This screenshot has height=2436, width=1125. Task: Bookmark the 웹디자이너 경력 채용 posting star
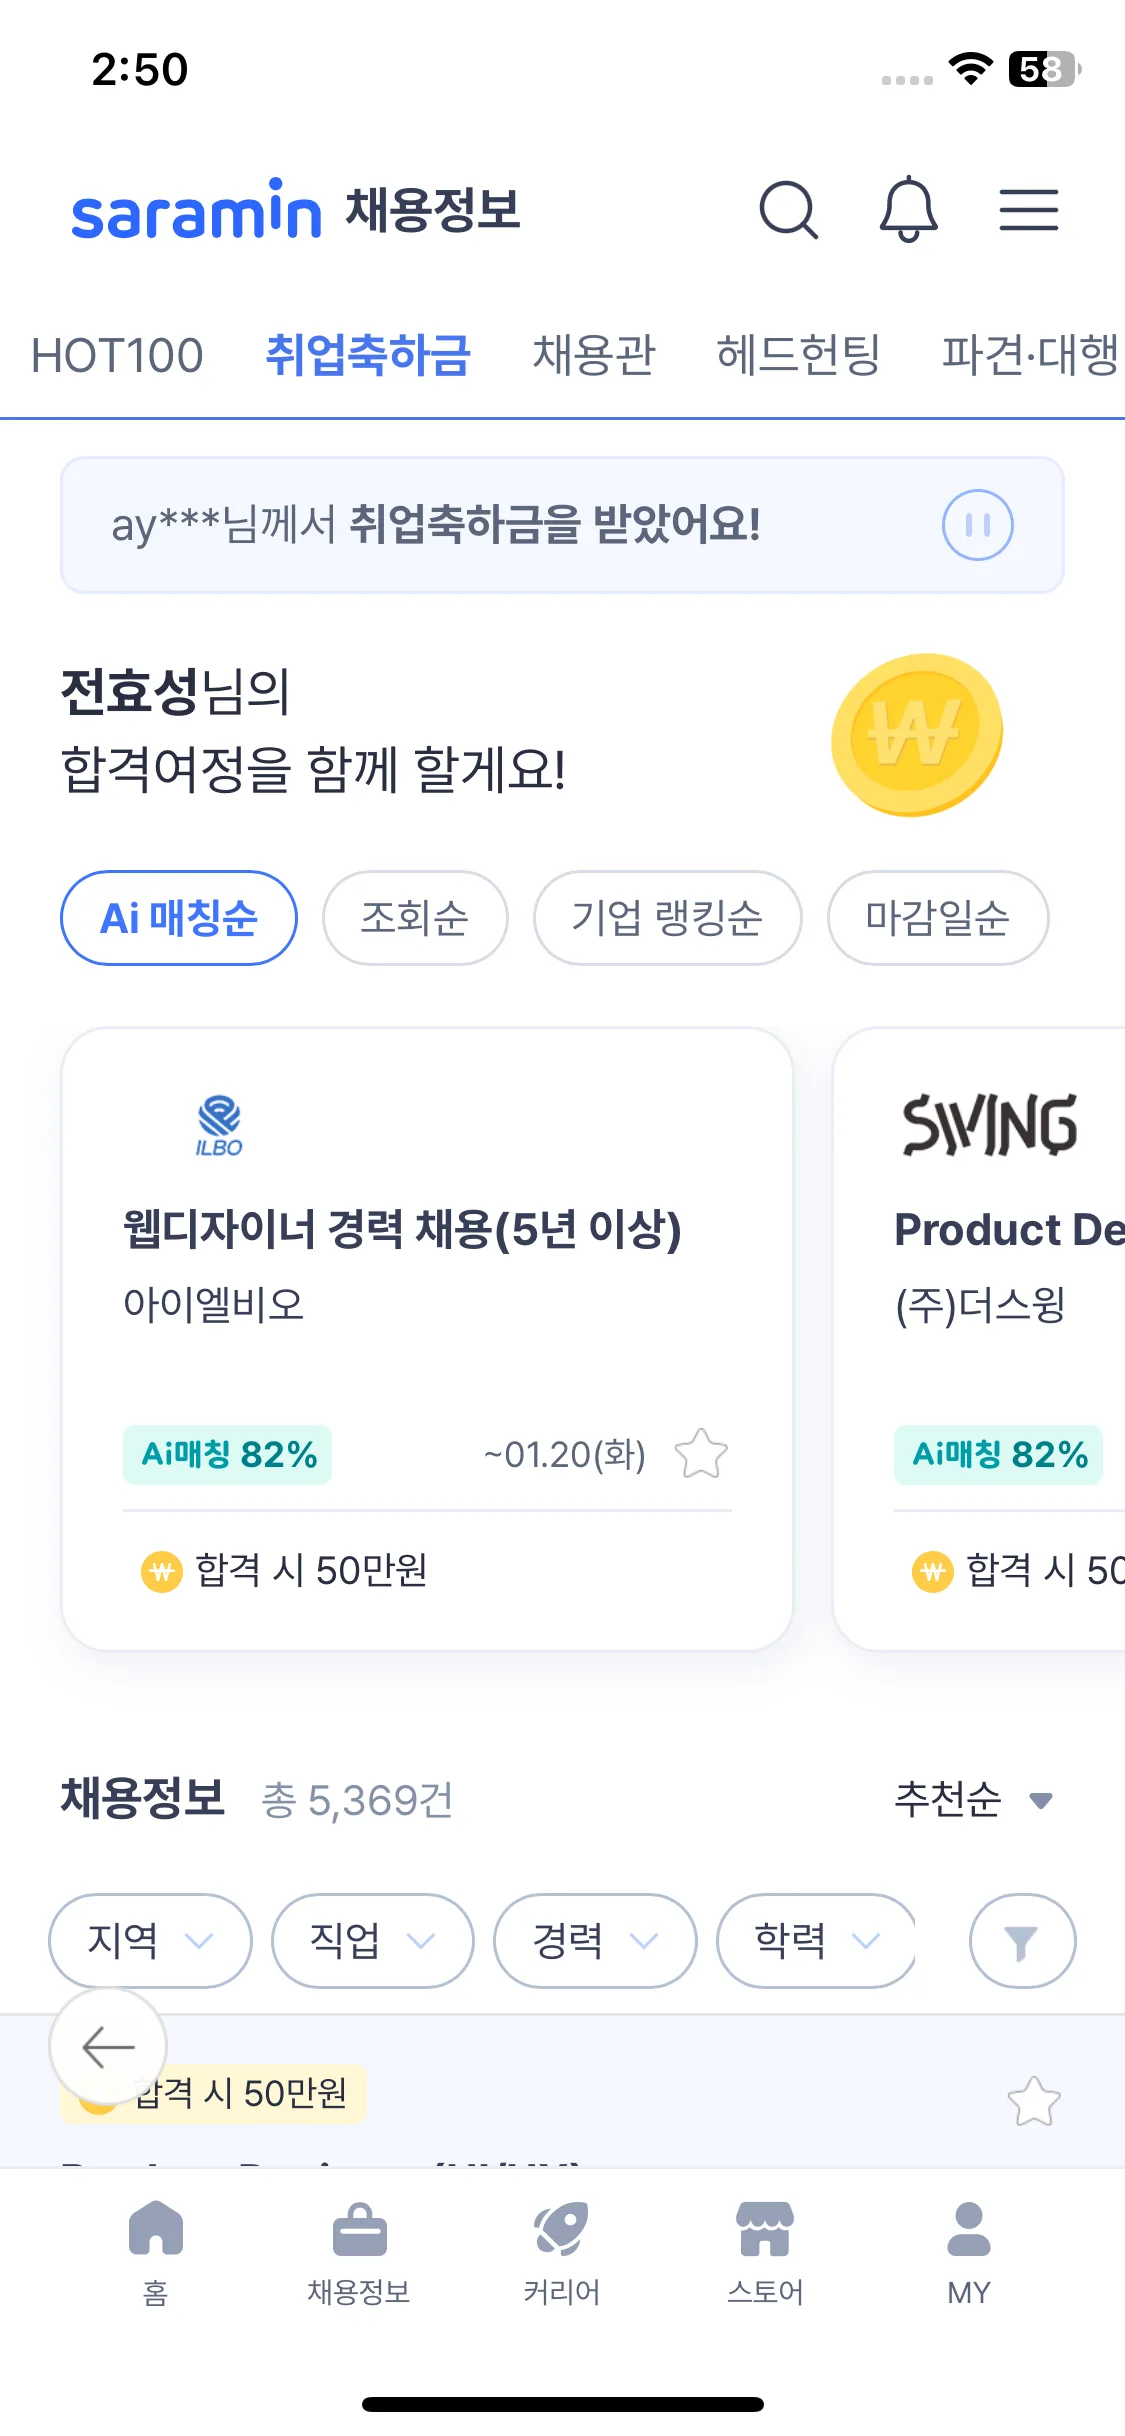click(x=701, y=1454)
